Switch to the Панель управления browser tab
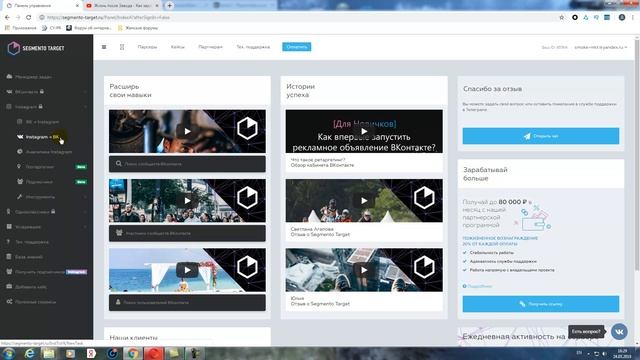Viewport: 640px width, 360px height. 41,6
